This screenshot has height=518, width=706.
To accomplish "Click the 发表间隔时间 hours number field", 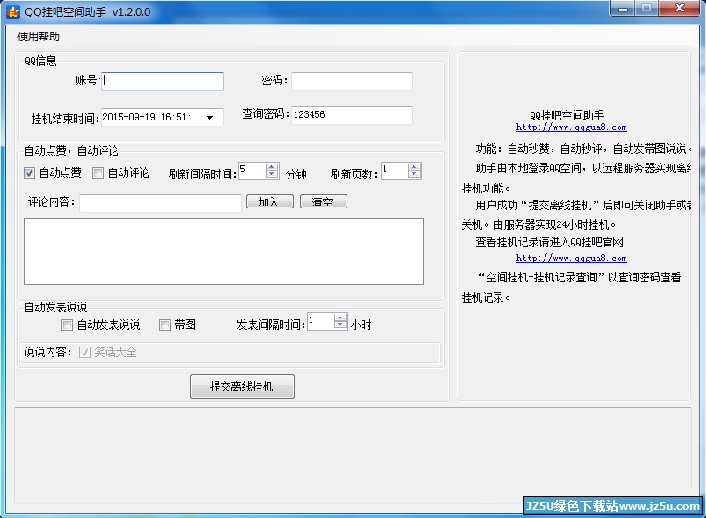I will pos(321,322).
